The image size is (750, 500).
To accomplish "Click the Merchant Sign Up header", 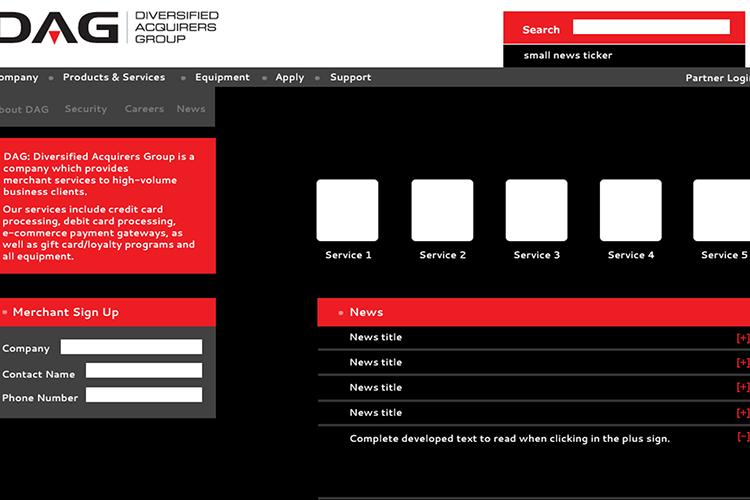I will coord(108,312).
